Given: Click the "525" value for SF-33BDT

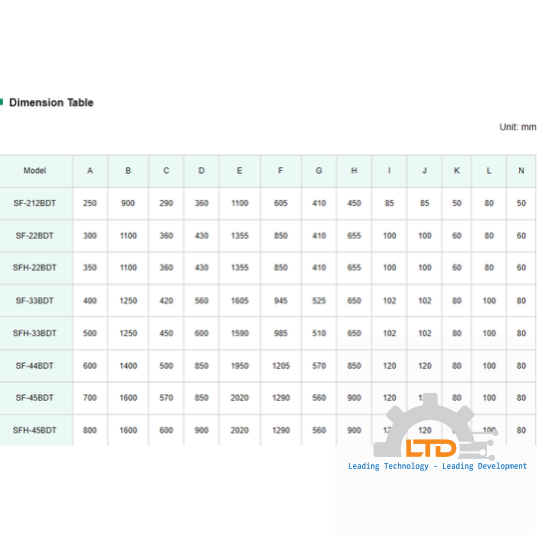Looking at the screenshot, I should pyautogui.click(x=319, y=301).
